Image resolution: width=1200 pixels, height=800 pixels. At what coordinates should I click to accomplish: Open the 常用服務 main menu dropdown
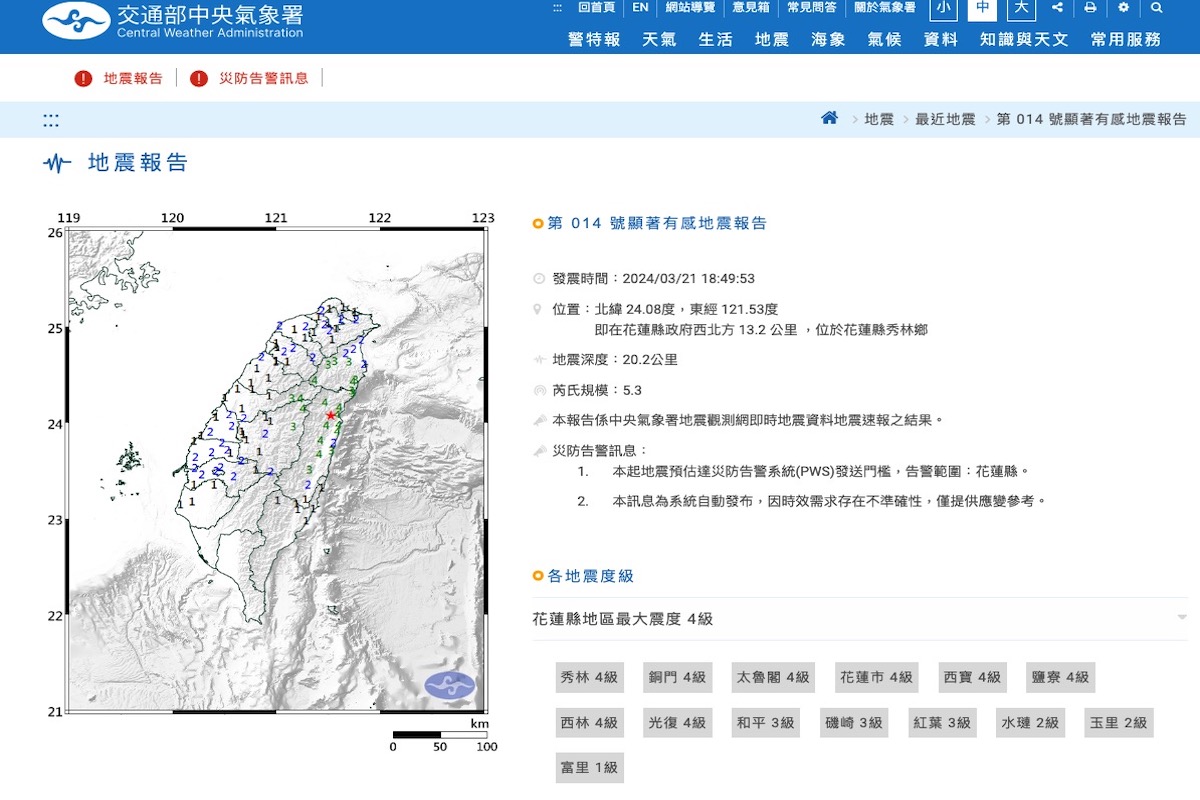1126,40
